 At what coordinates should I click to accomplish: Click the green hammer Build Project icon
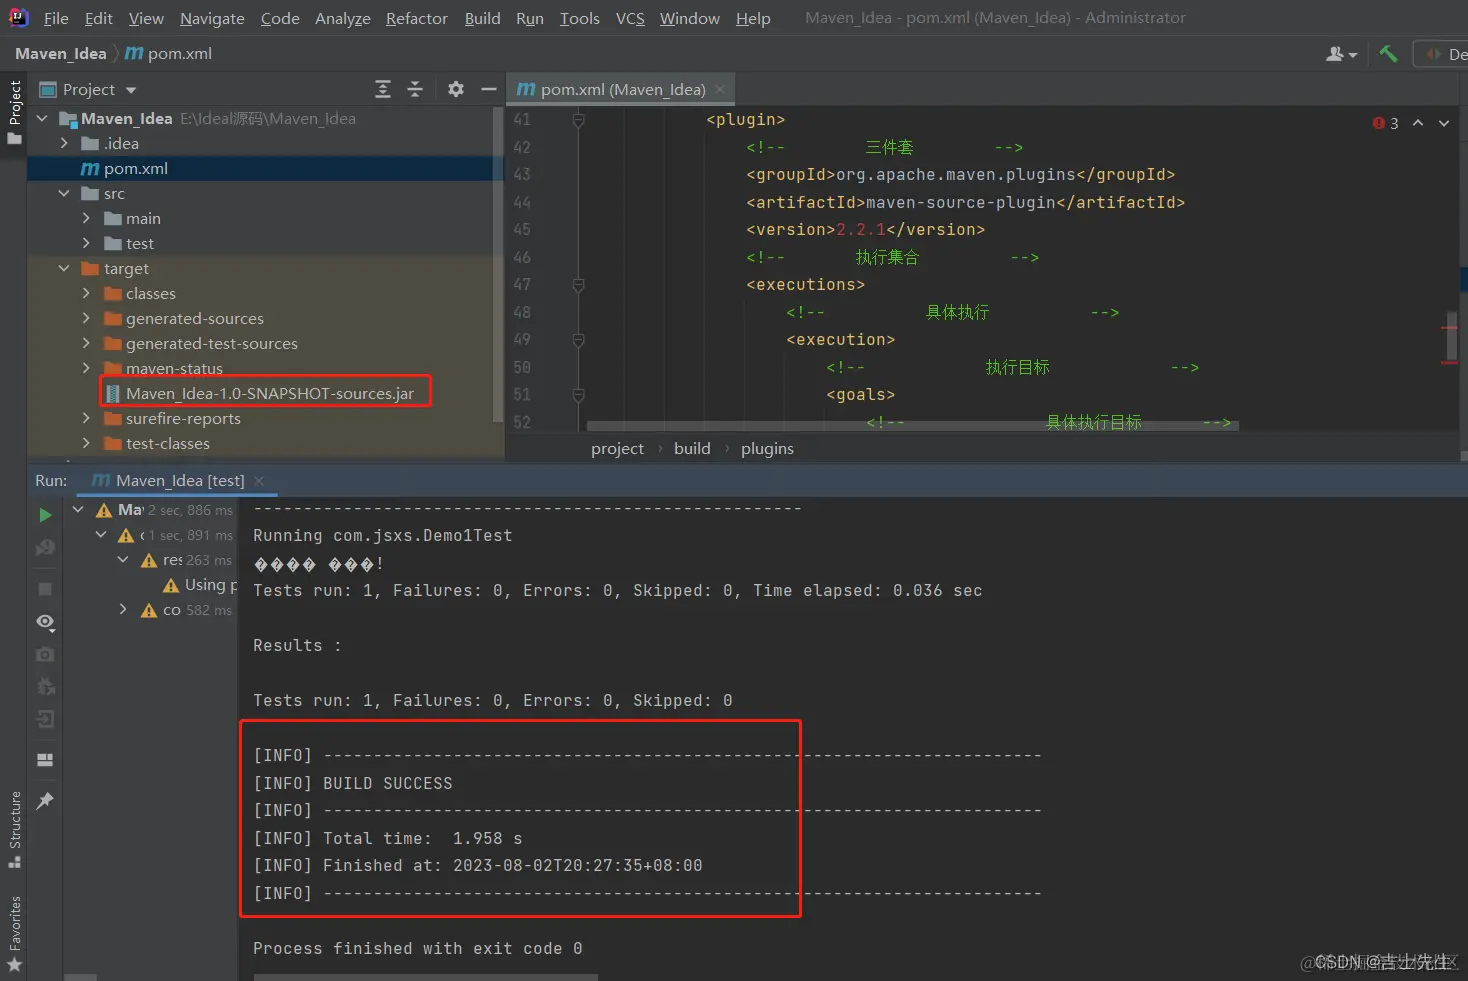click(1388, 54)
